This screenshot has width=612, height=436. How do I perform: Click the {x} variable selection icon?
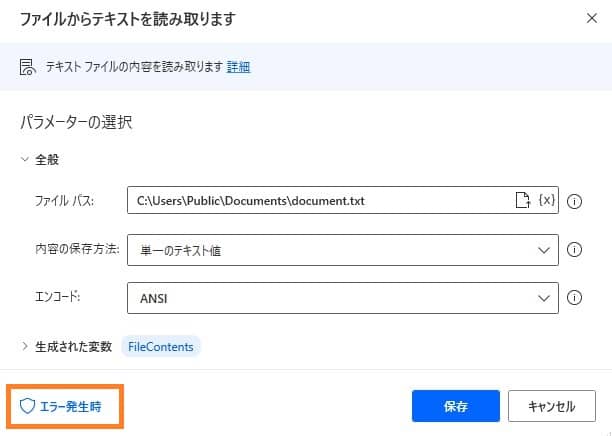pos(546,201)
